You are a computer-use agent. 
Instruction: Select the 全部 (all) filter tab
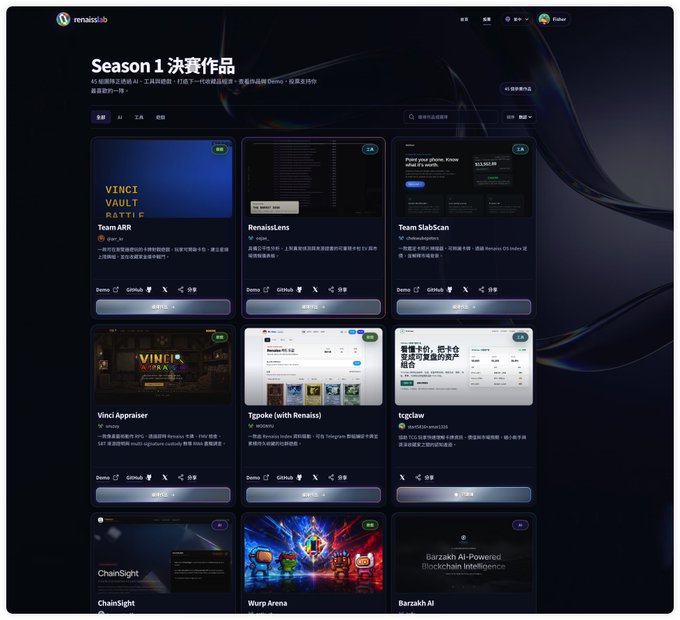click(101, 117)
